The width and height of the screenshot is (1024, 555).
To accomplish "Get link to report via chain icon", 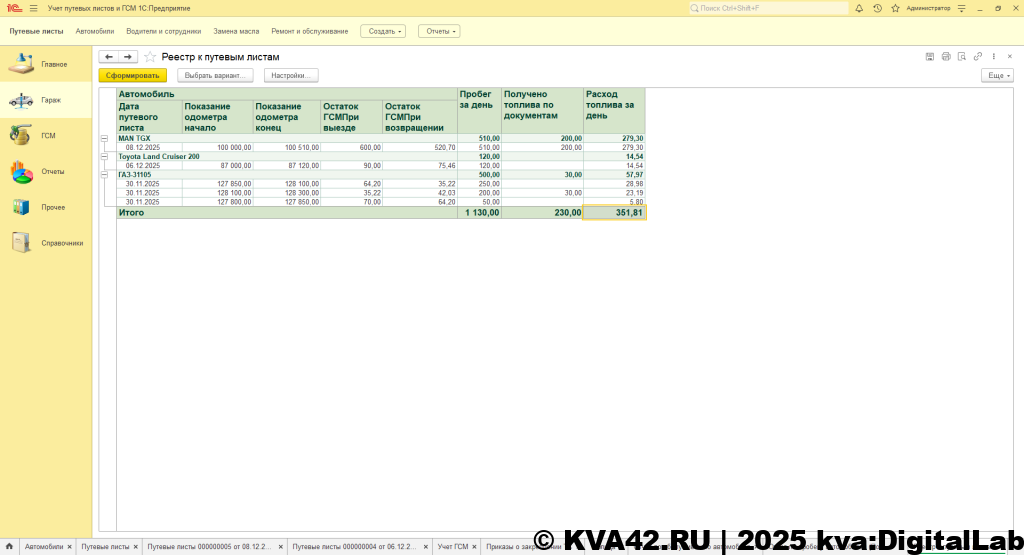I will tap(978, 56).
